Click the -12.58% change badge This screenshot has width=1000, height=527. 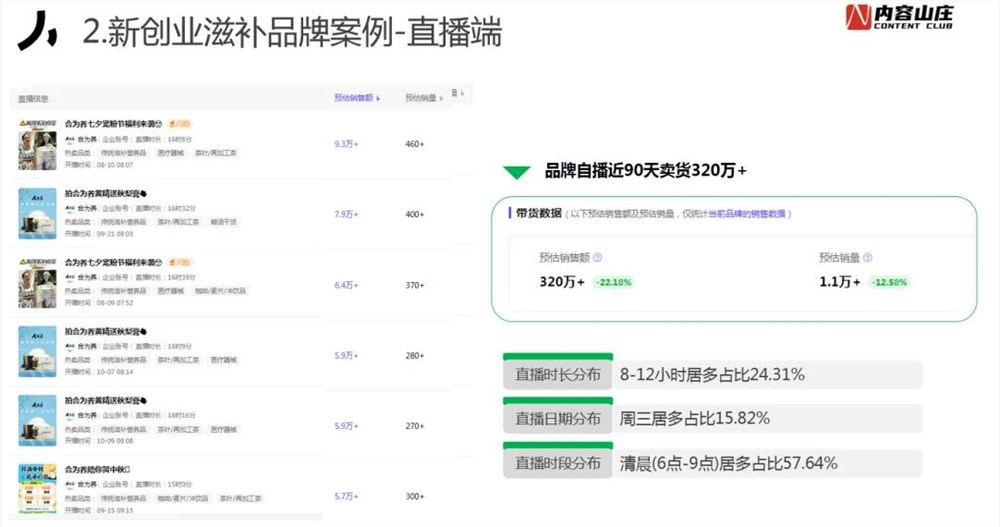click(890, 282)
